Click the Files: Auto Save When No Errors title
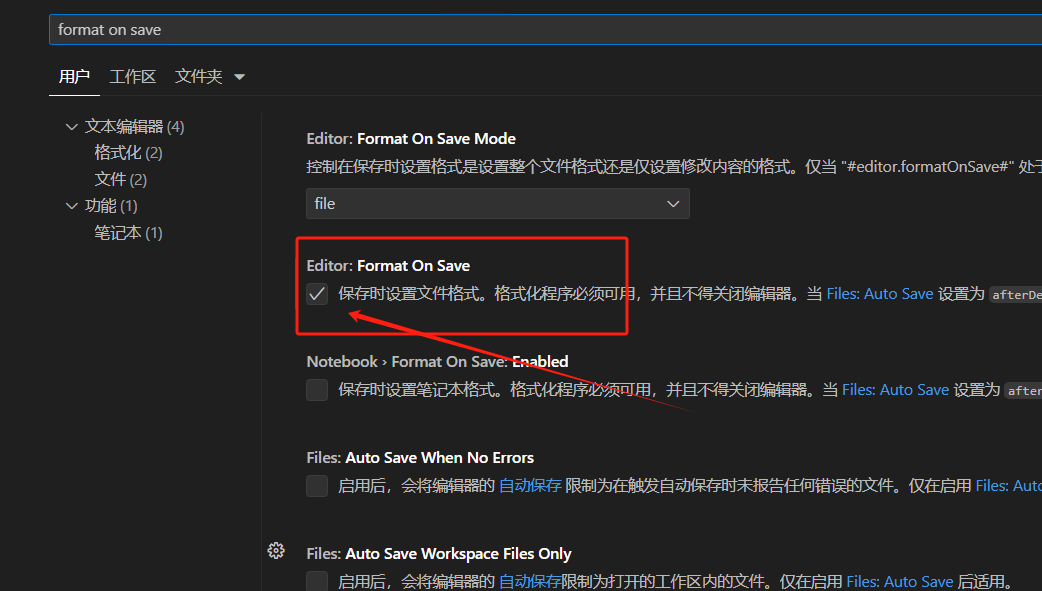 420,457
